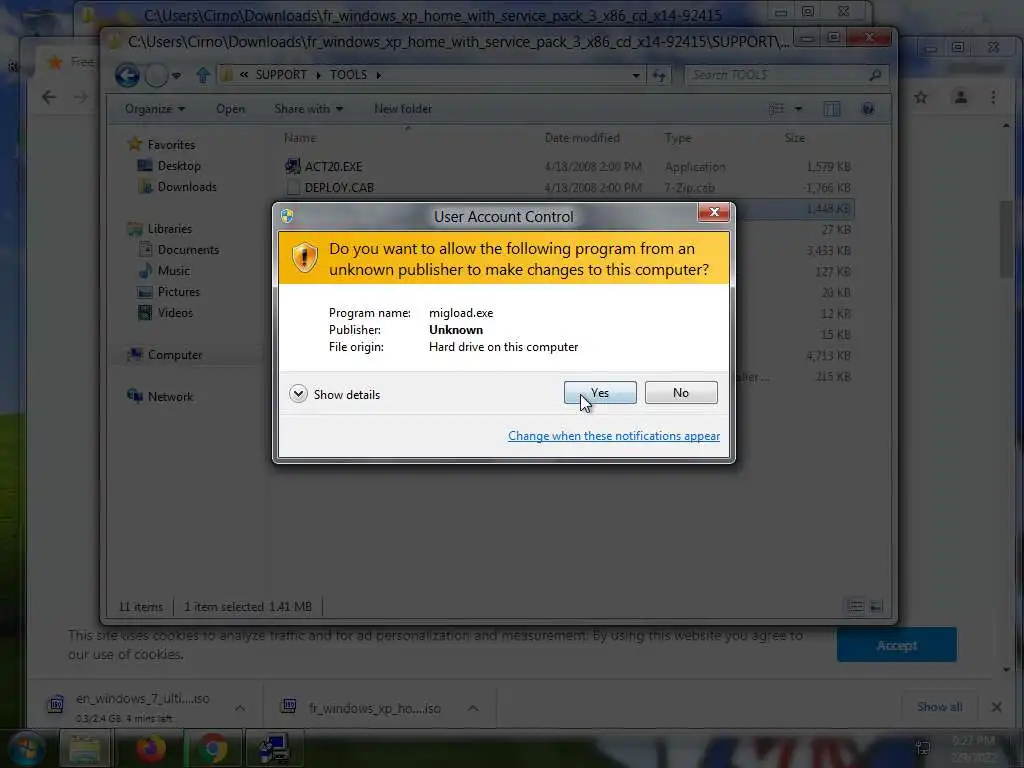Screen dimensions: 1024x768
Task: Click Open in Explorer toolbar
Action: coord(231,109)
